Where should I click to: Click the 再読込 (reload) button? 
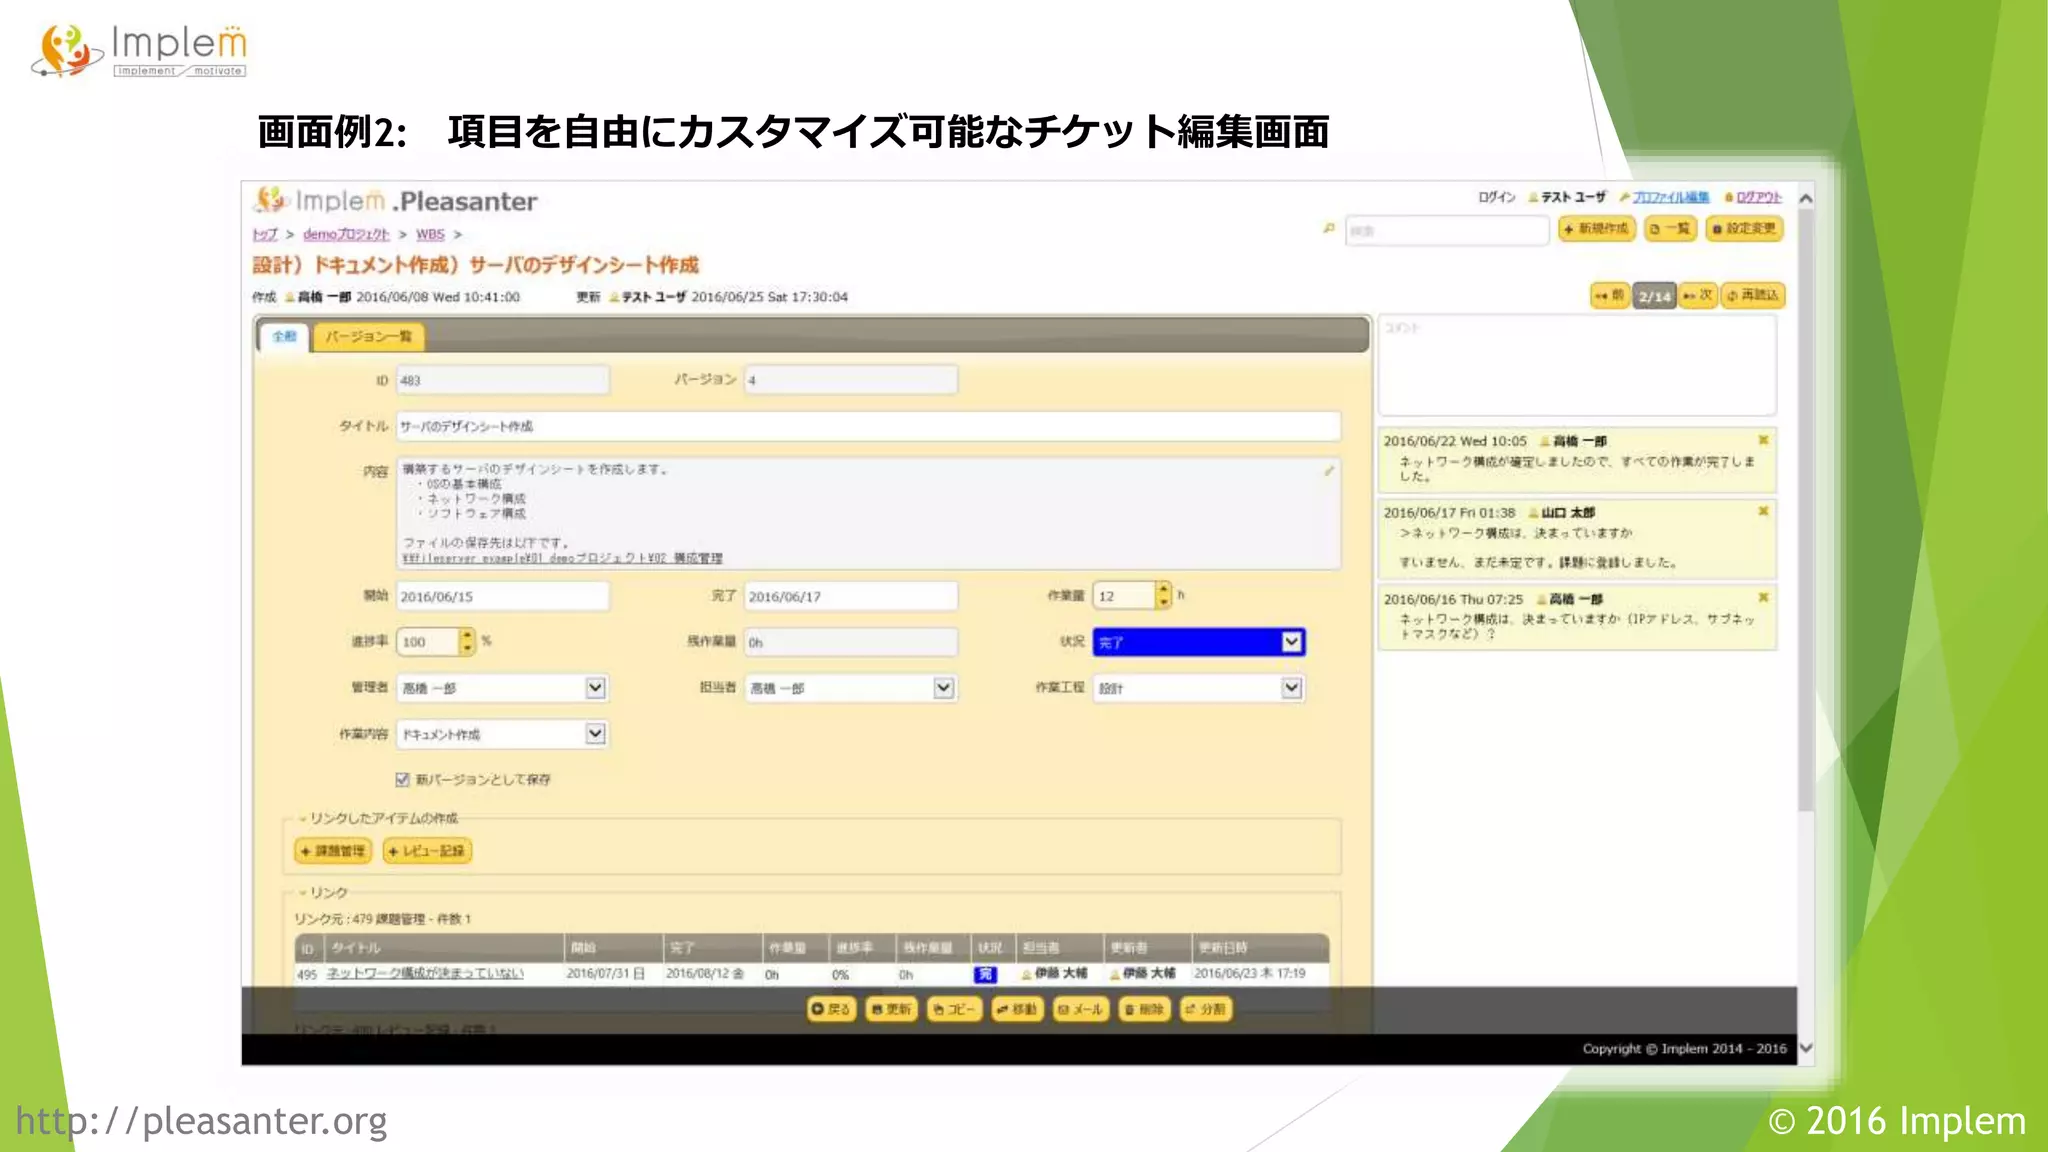tap(1753, 296)
